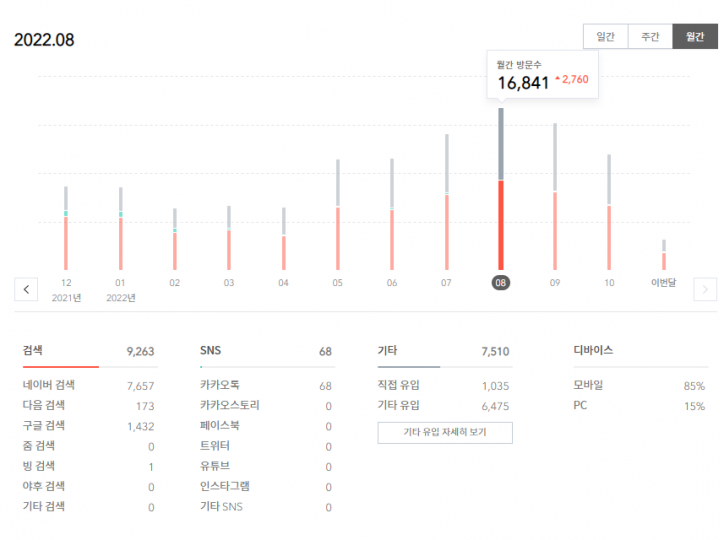
Task: Click the 구글 검색 row
Action: tap(88, 425)
